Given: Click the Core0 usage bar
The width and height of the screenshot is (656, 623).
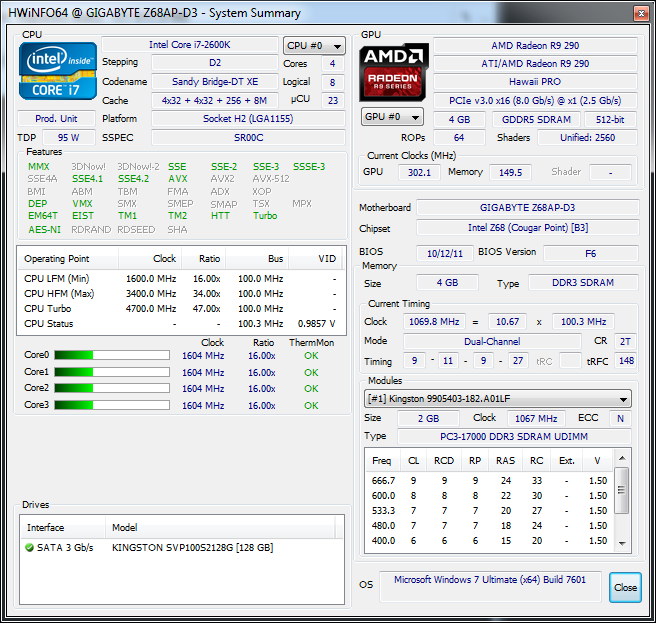Looking at the screenshot, I should 112,355.
